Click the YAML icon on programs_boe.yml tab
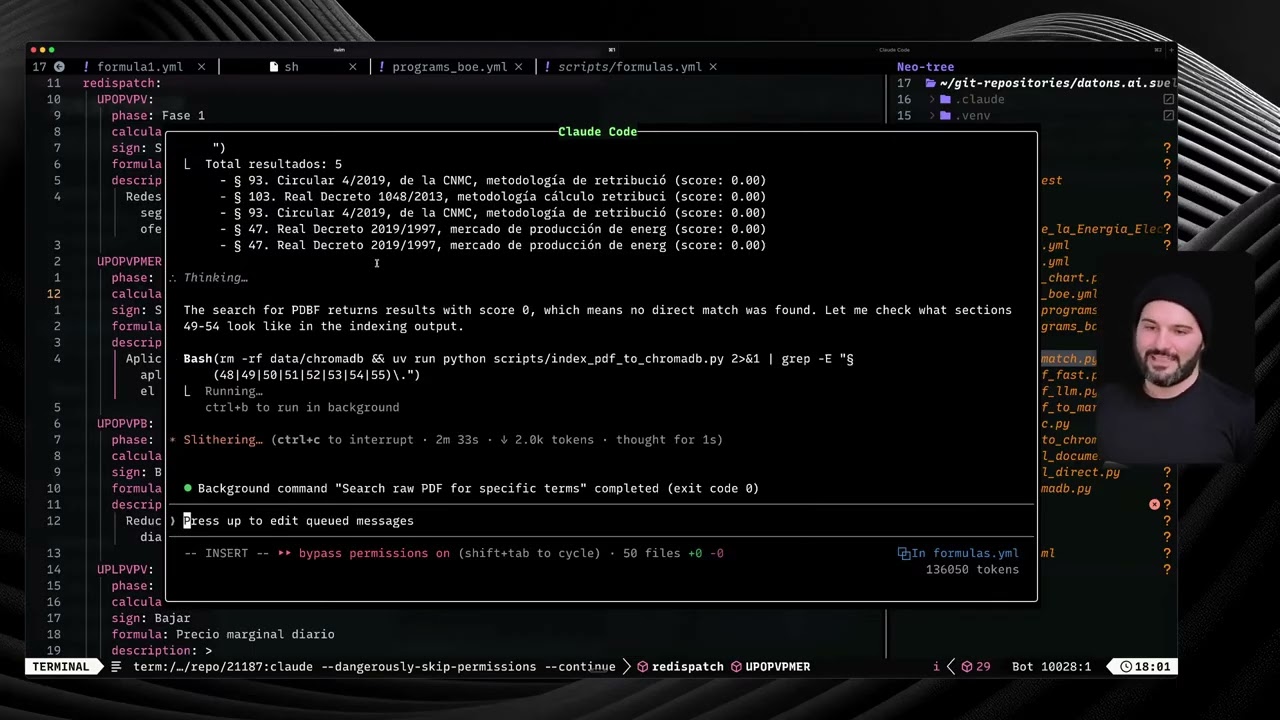This screenshot has width=1280, height=720. coord(381,67)
